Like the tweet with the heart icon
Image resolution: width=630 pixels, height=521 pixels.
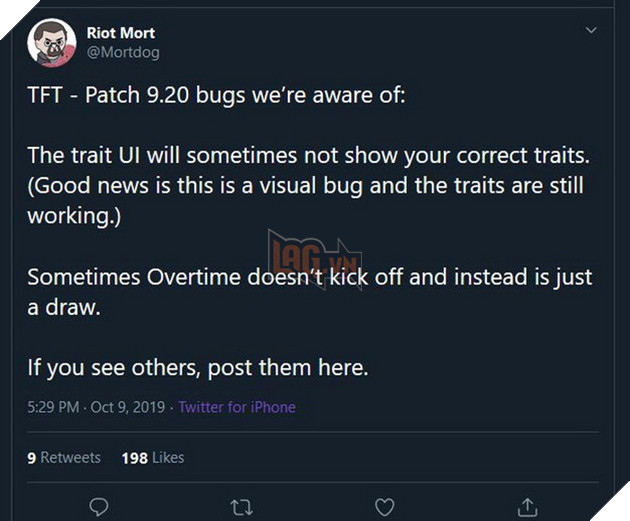click(x=384, y=506)
